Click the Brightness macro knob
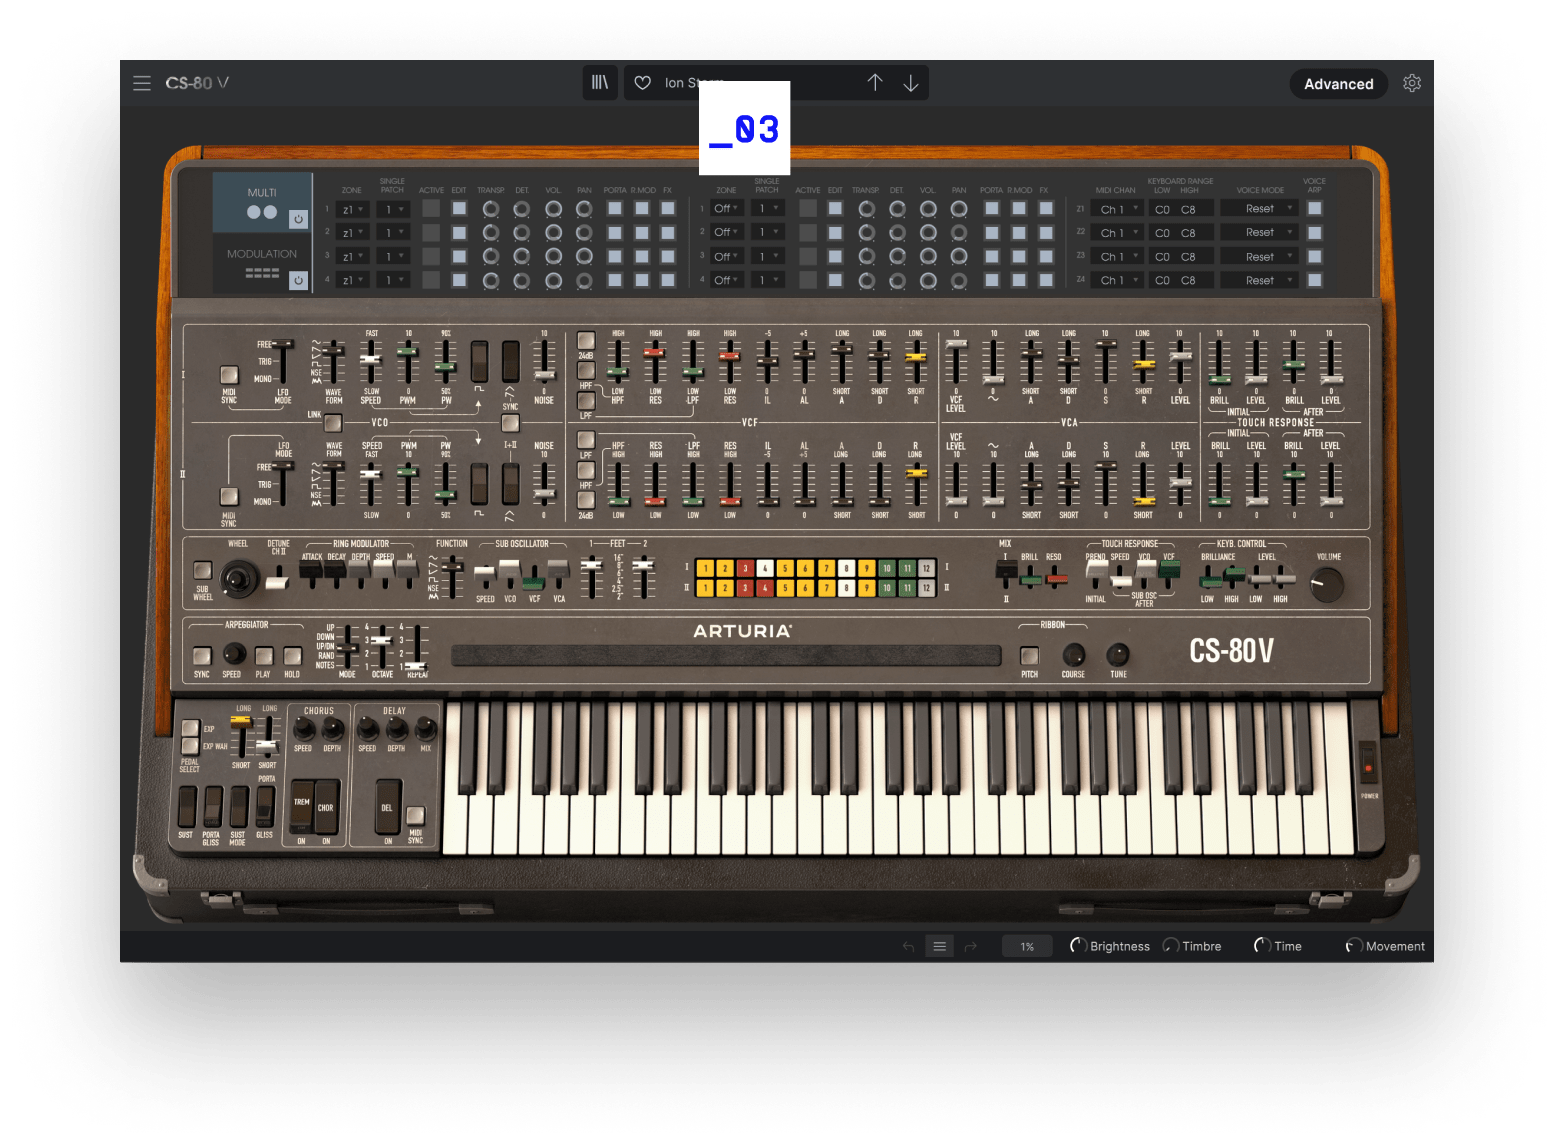The width and height of the screenshot is (1555, 1143). coord(1078,946)
